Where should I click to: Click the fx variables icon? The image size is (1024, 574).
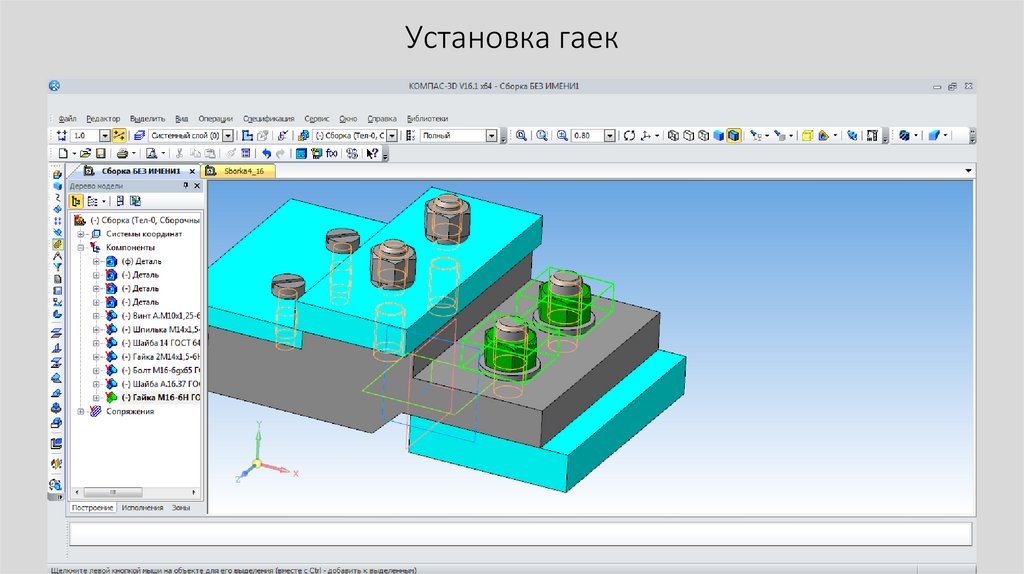332,153
